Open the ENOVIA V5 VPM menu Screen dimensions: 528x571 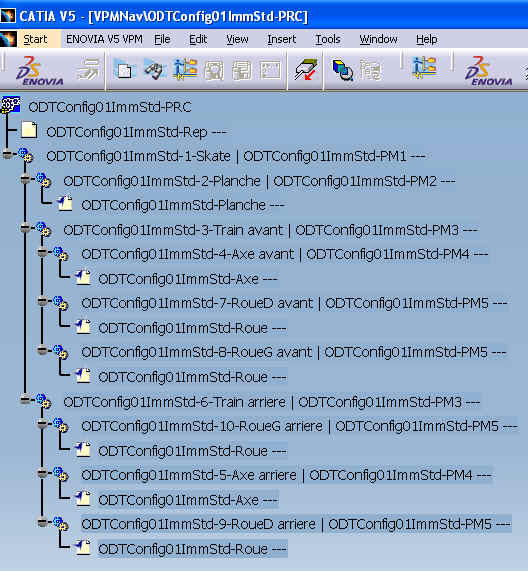click(x=104, y=39)
